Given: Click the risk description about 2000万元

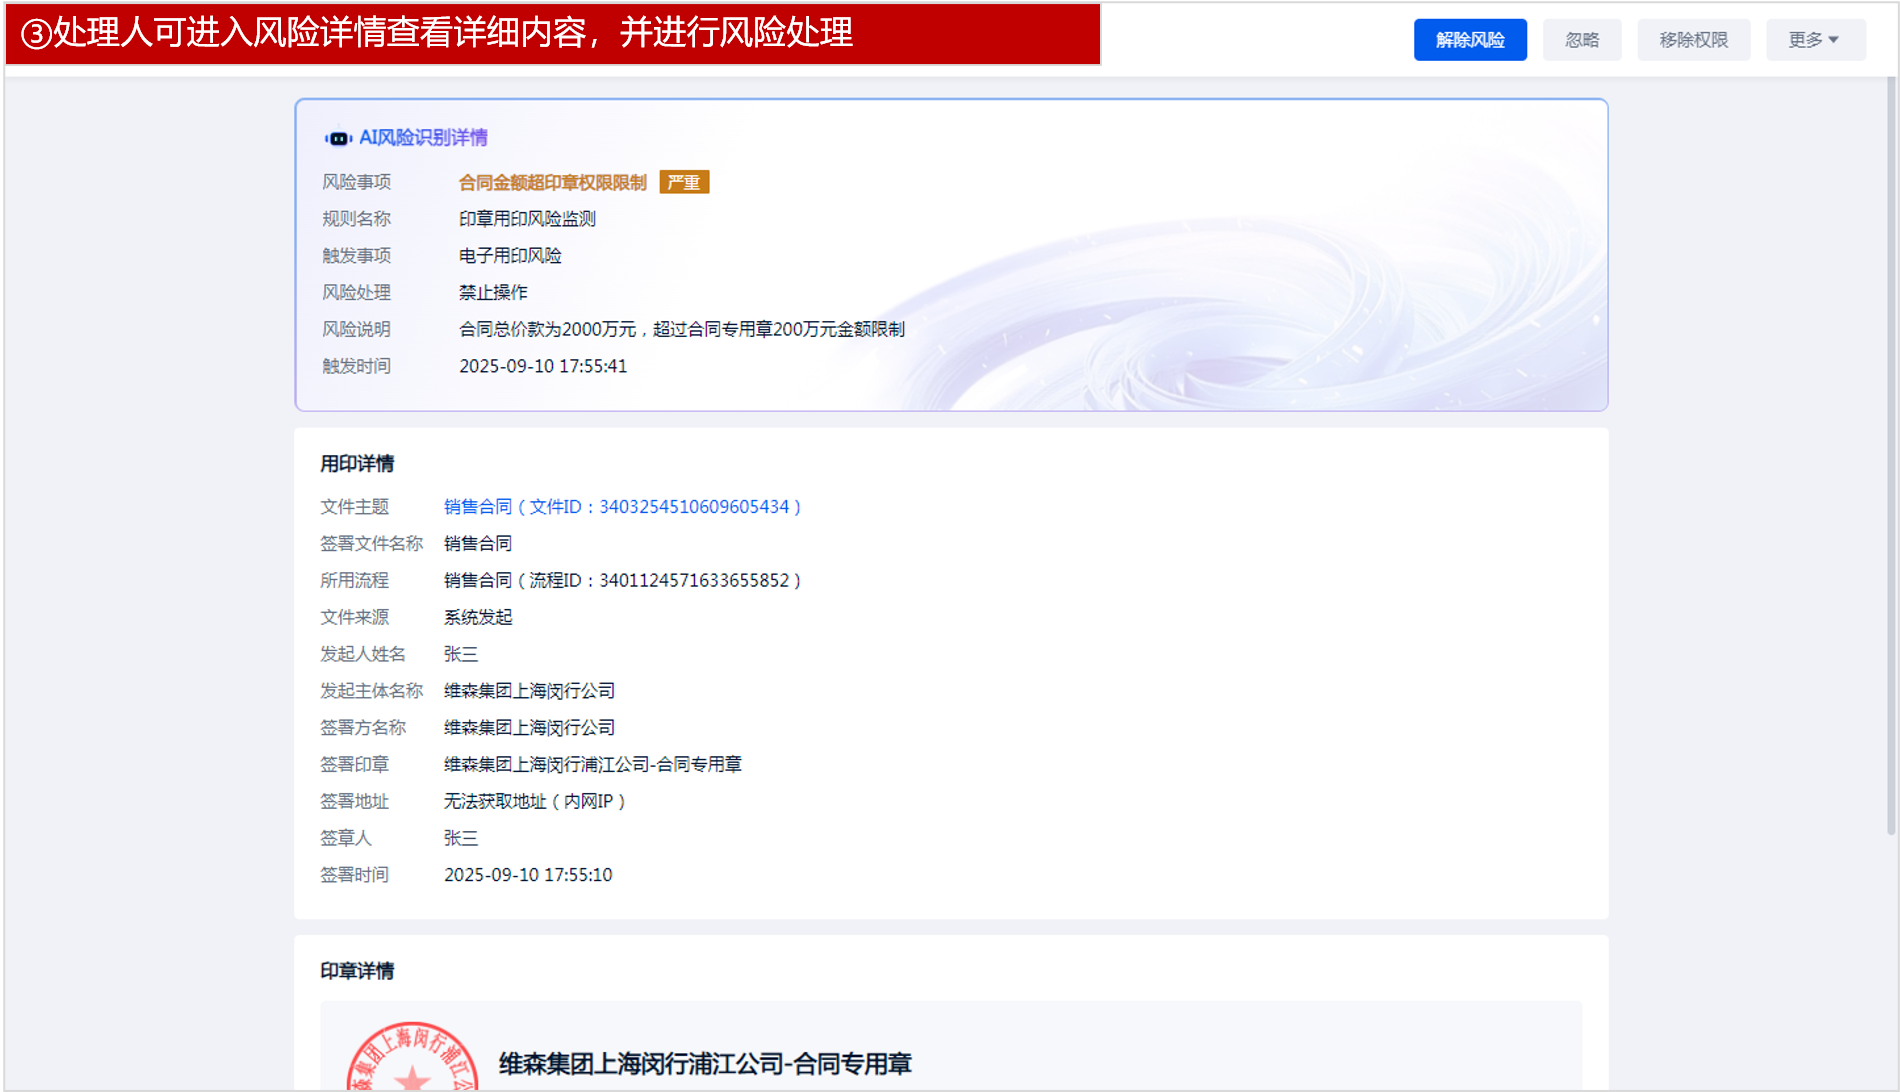Looking at the screenshot, I should (x=681, y=330).
